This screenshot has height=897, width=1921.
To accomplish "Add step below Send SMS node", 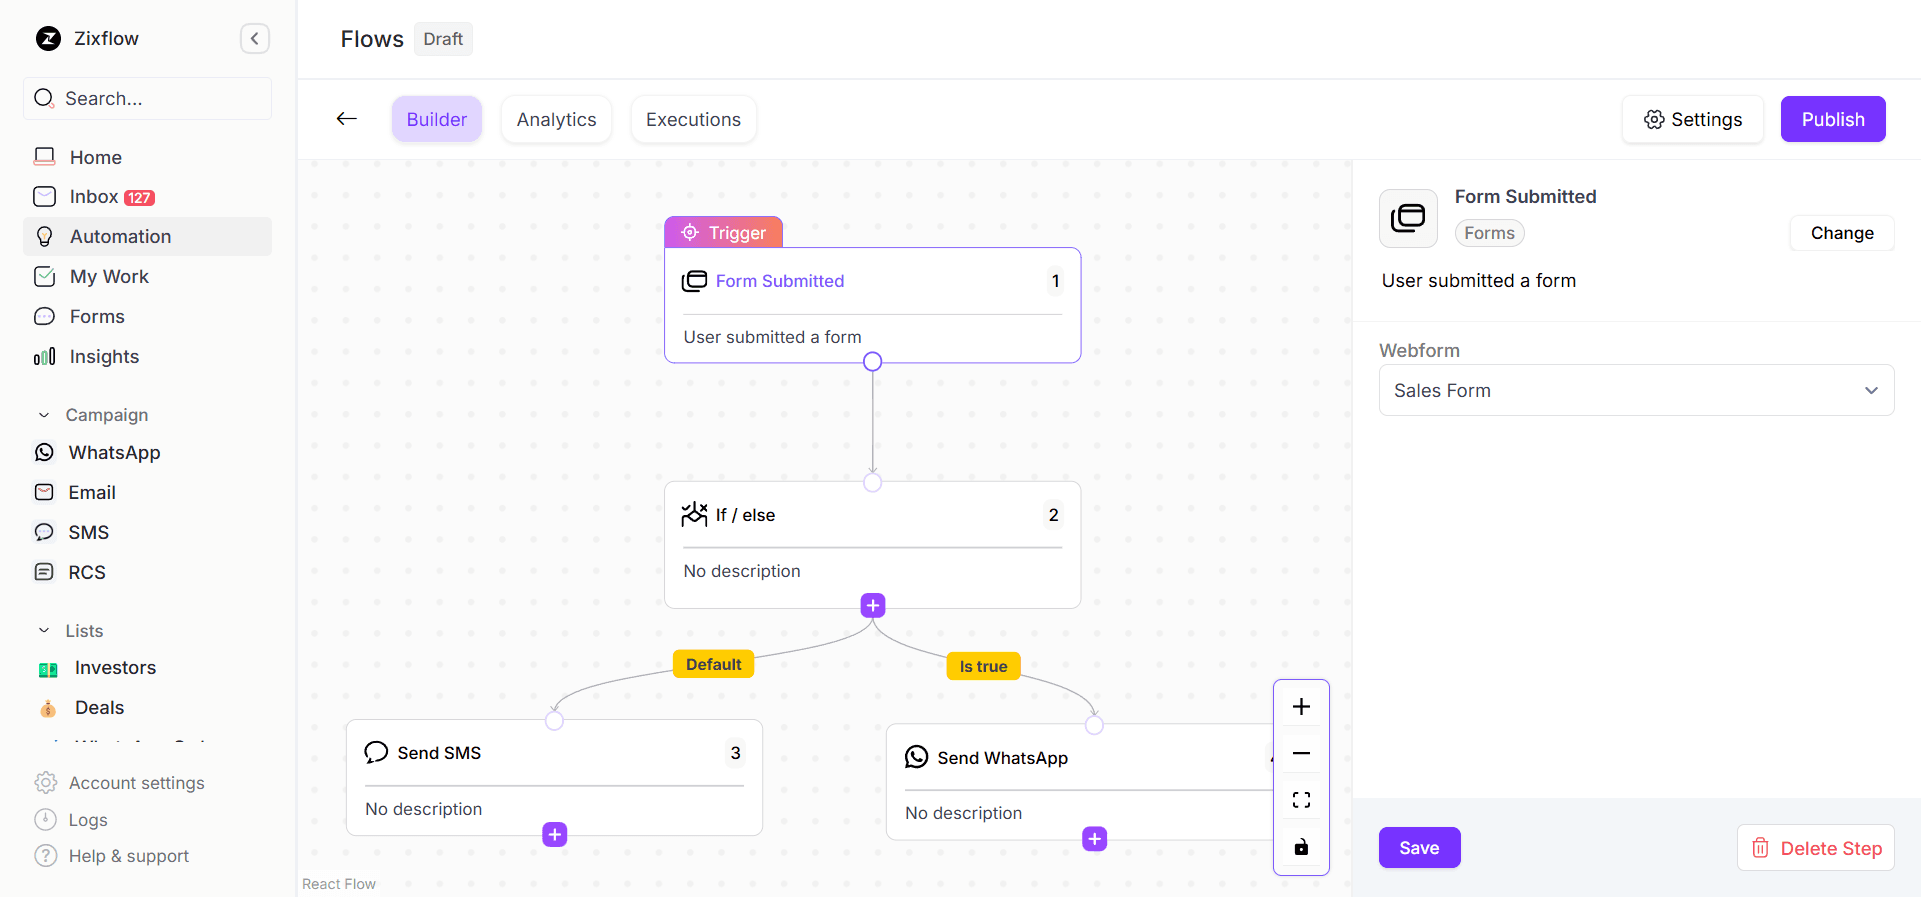I will (x=555, y=834).
